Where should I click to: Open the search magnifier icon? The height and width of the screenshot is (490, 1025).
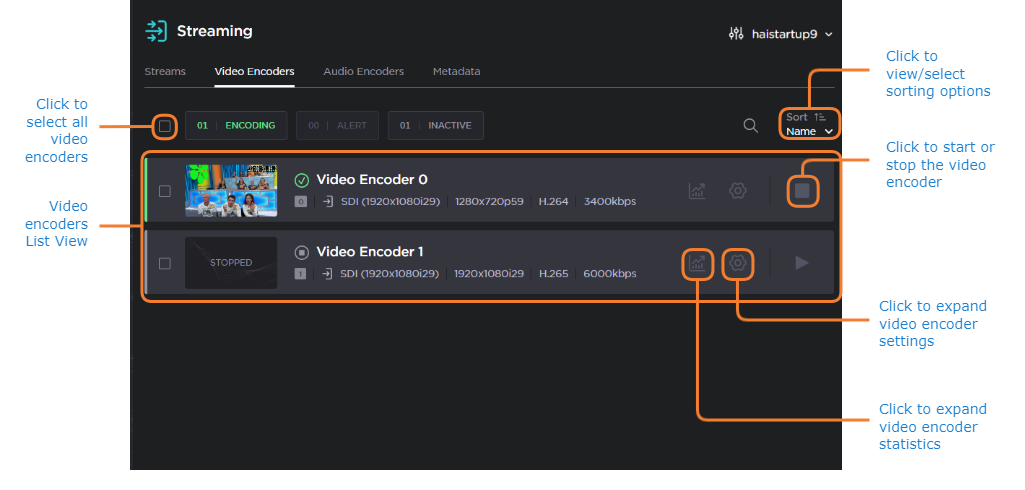tap(750, 126)
